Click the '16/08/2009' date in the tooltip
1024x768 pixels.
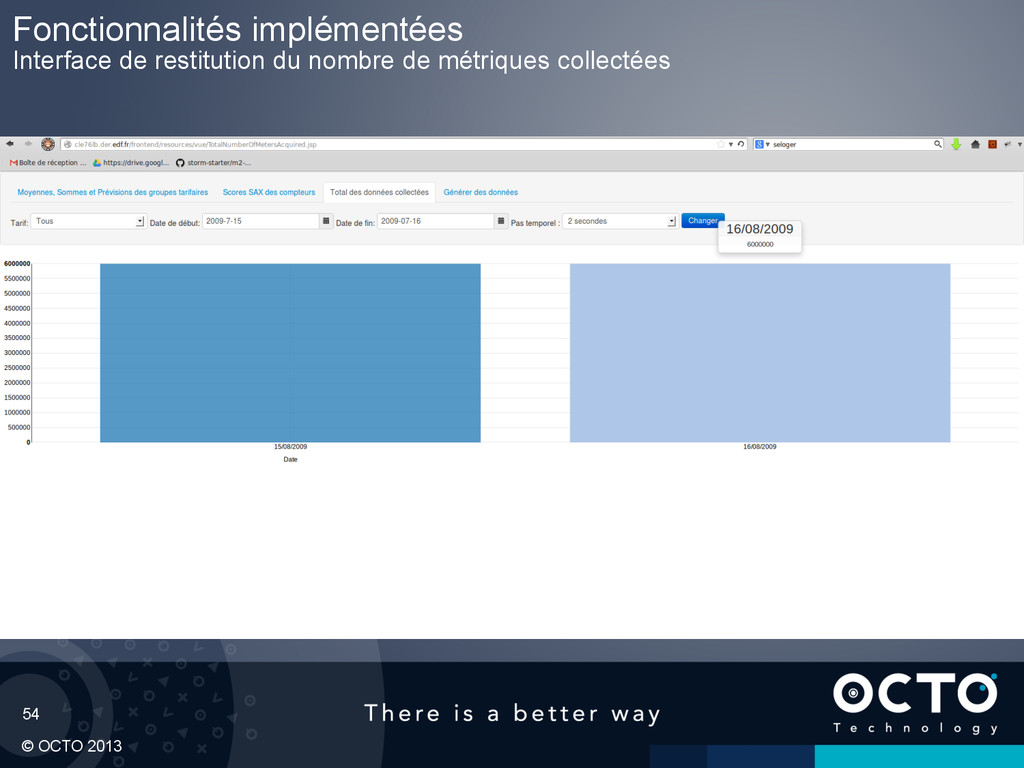coord(760,229)
